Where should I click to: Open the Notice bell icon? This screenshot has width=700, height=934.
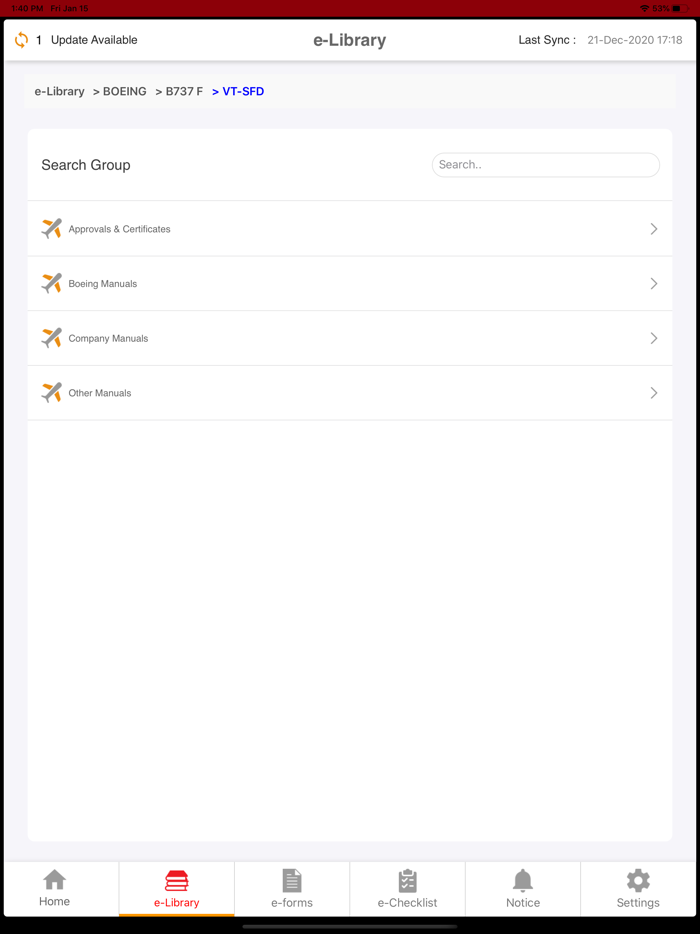click(522, 879)
